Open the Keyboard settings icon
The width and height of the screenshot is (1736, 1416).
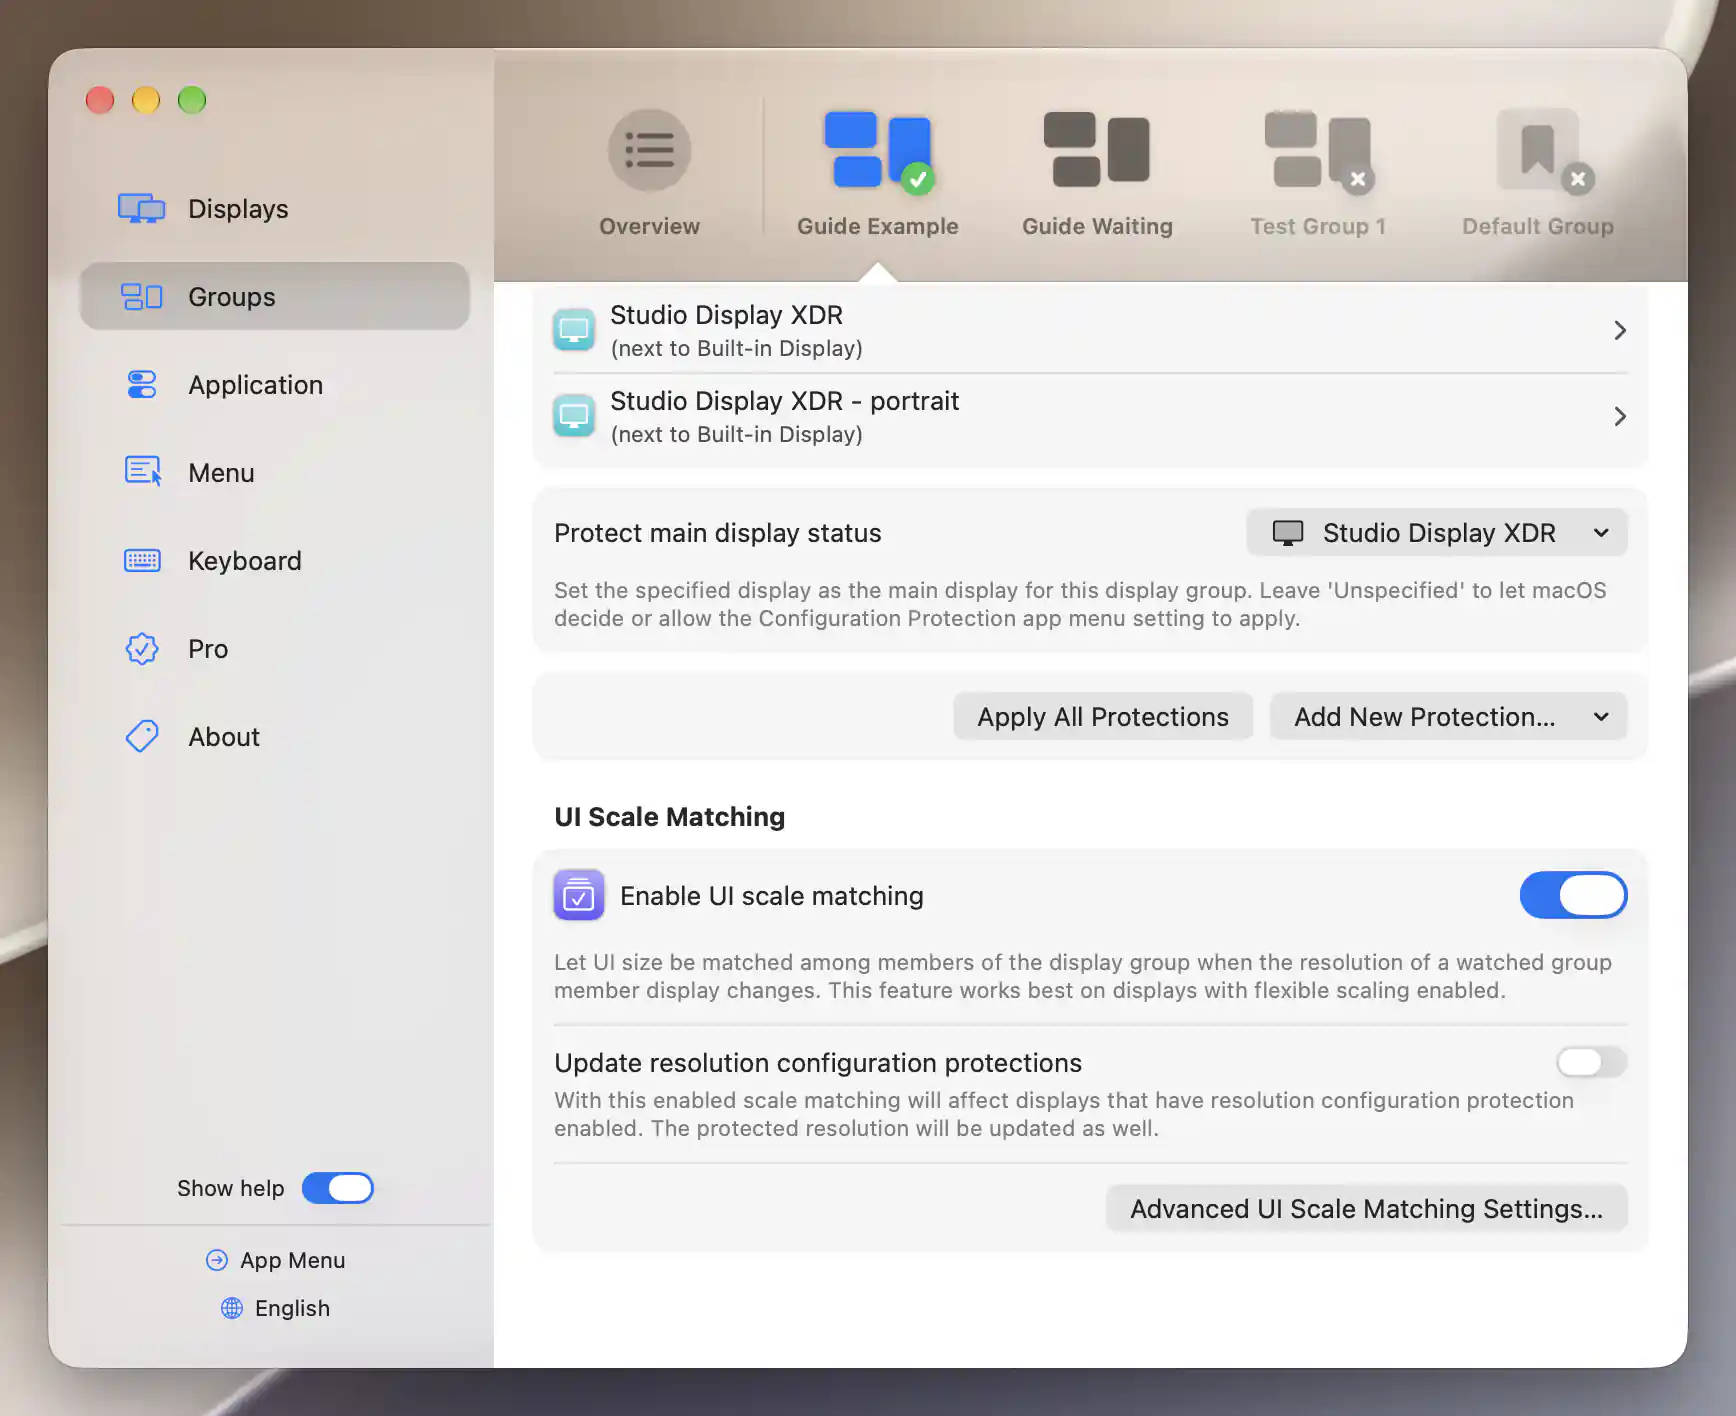click(142, 560)
